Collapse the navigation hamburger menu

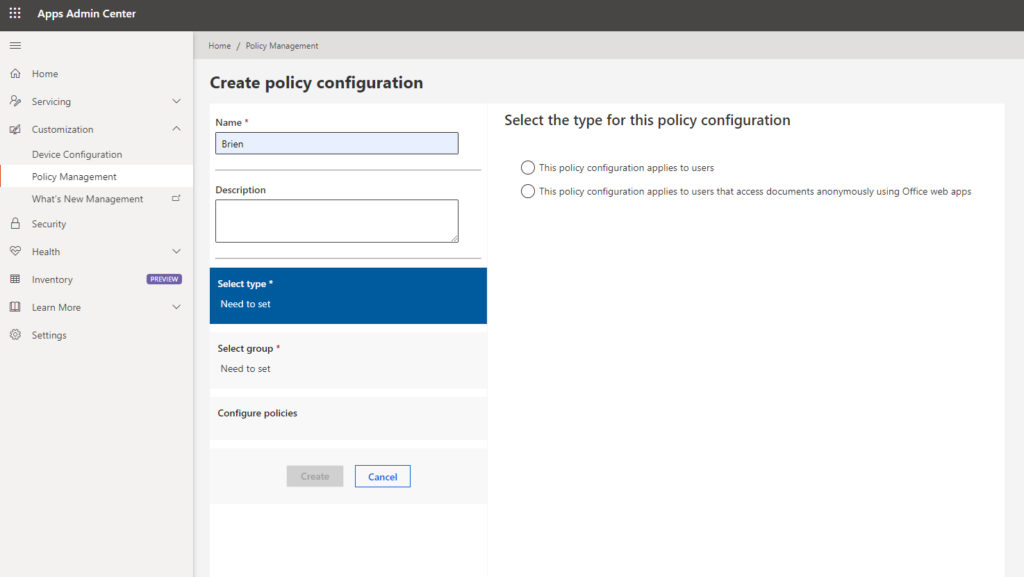pyautogui.click(x=15, y=46)
